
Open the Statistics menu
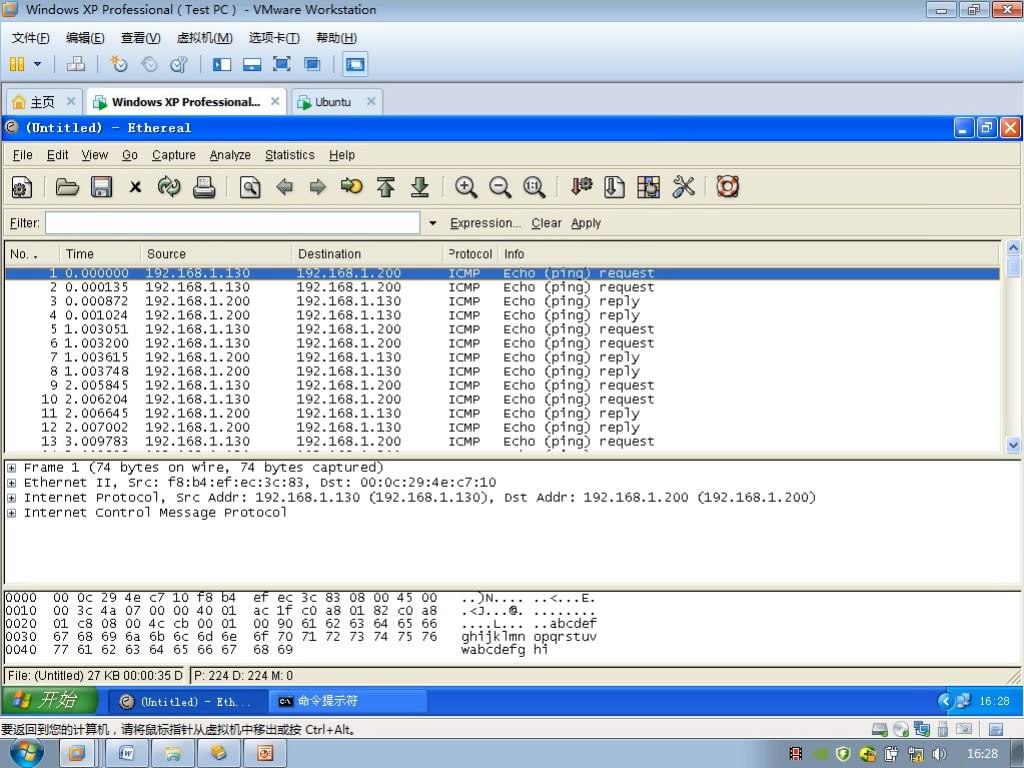click(290, 155)
